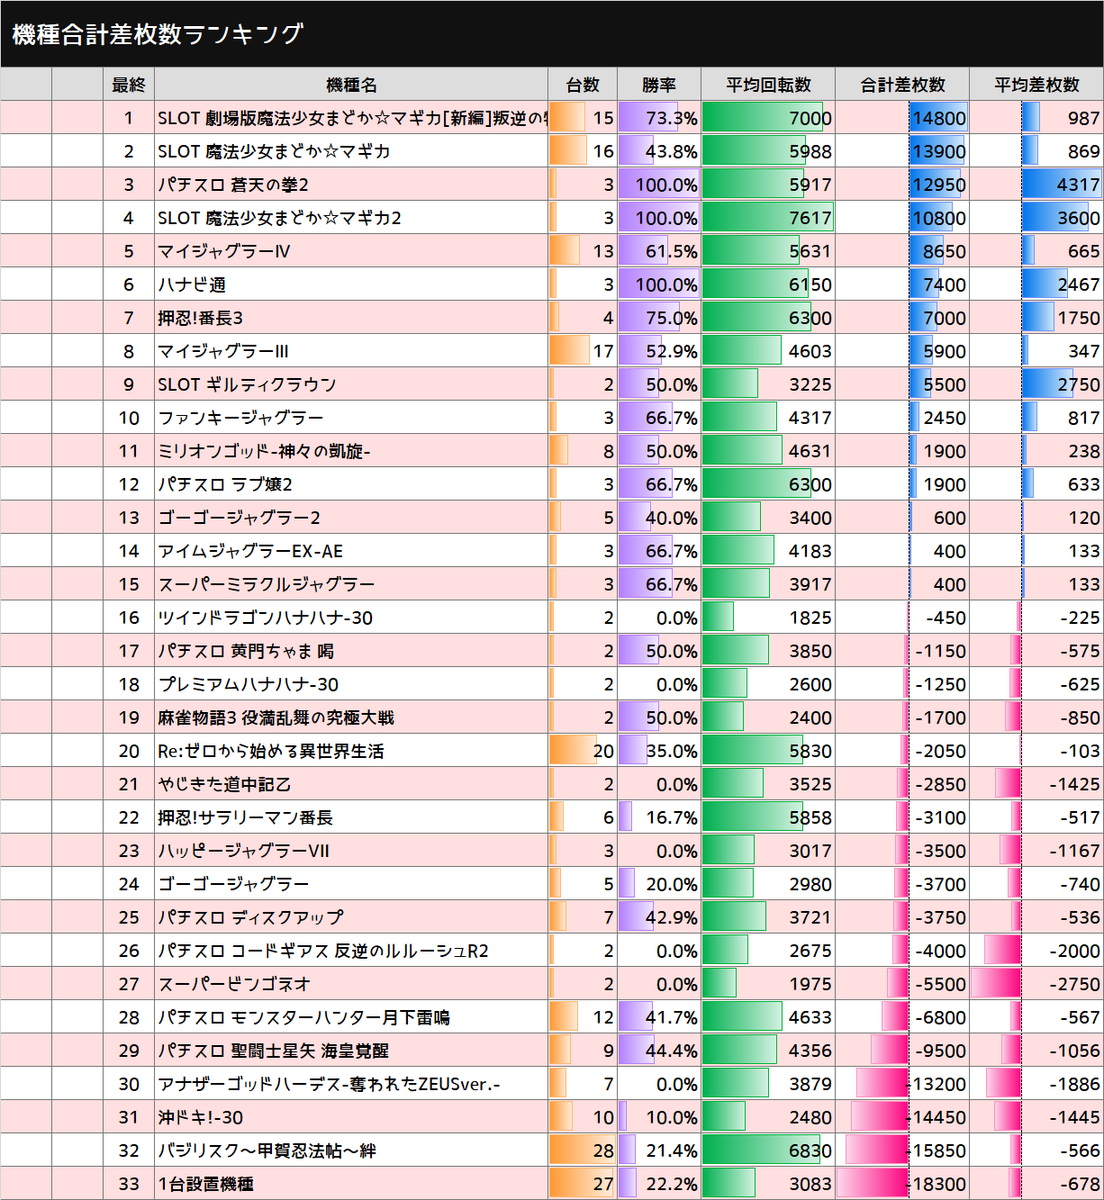Select 麻雀物語3 役満乱舞の究極大戦 machine name

[276, 718]
